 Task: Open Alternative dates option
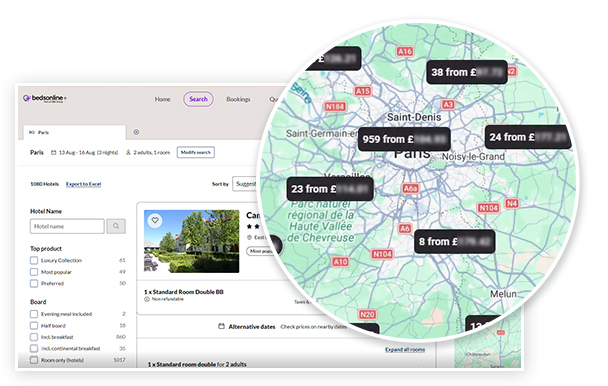tap(252, 327)
